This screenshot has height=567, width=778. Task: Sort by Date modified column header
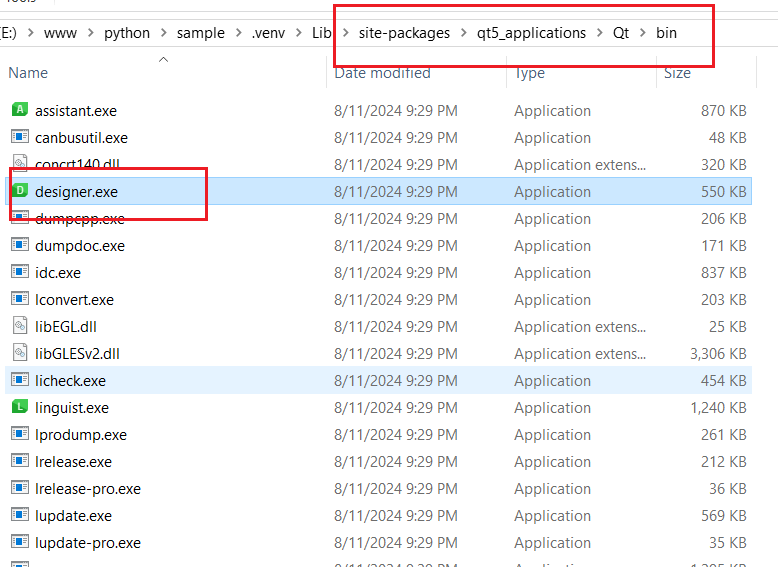coord(382,73)
